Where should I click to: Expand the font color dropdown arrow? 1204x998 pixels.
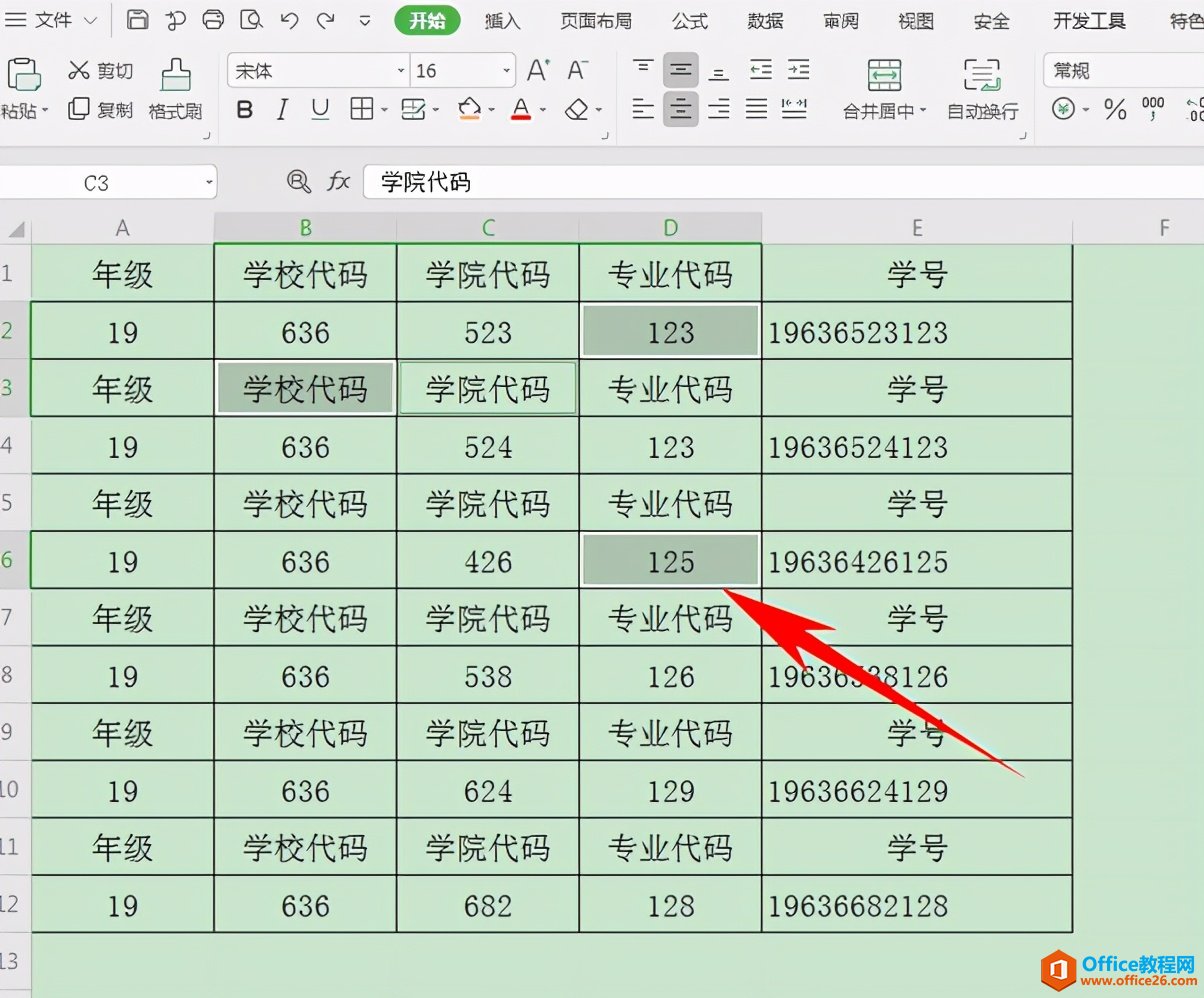click(x=543, y=110)
